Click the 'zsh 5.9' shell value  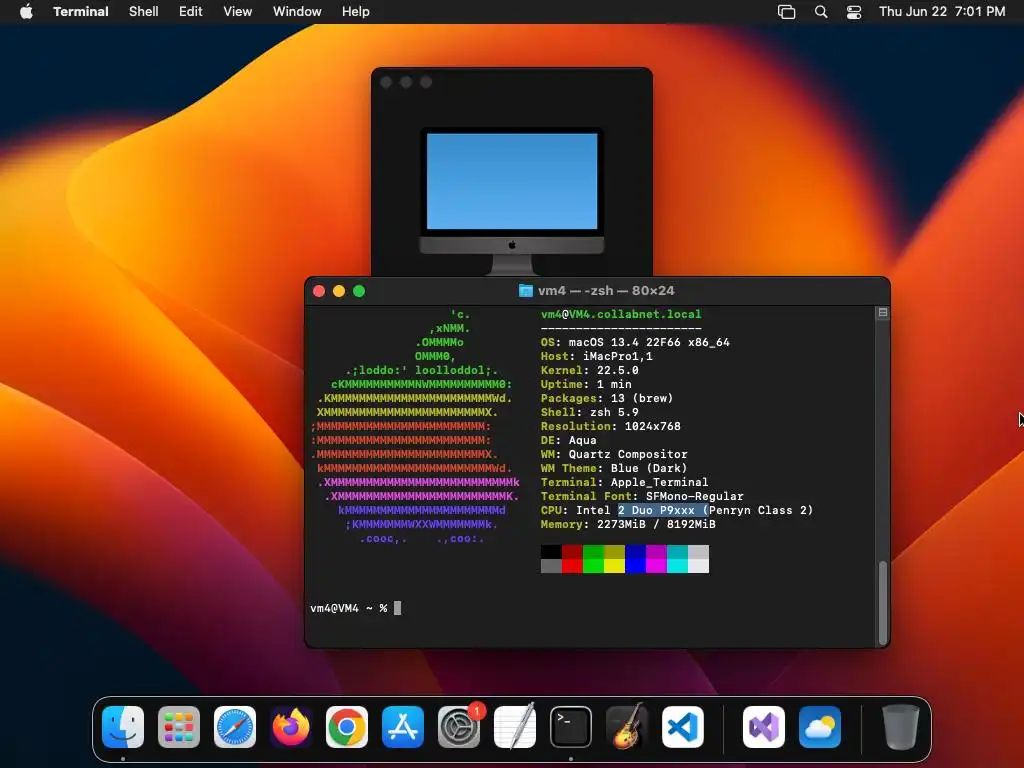click(615, 413)
